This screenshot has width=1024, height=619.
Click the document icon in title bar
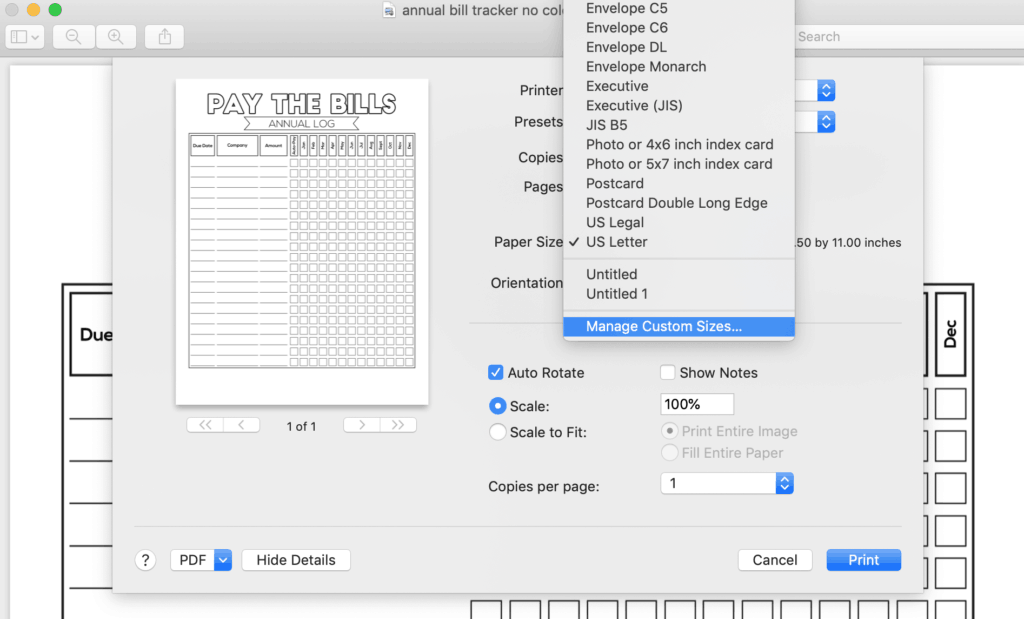point(389,10)
